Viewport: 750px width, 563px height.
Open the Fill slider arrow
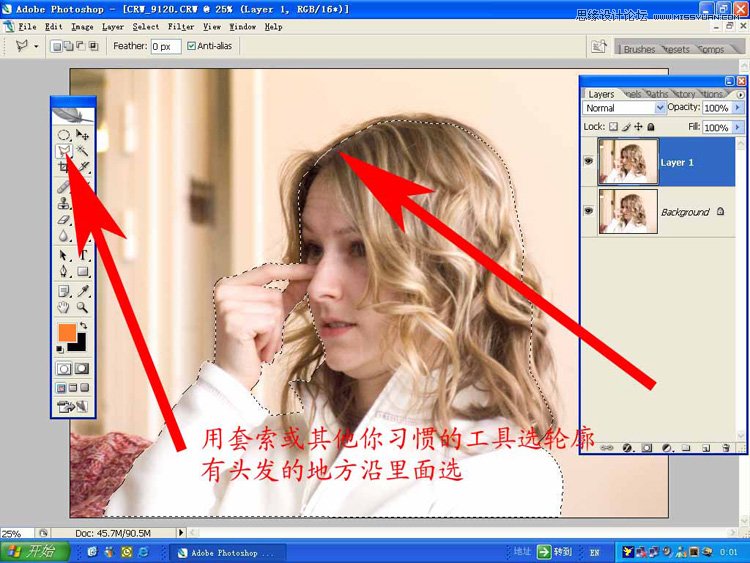738,127
